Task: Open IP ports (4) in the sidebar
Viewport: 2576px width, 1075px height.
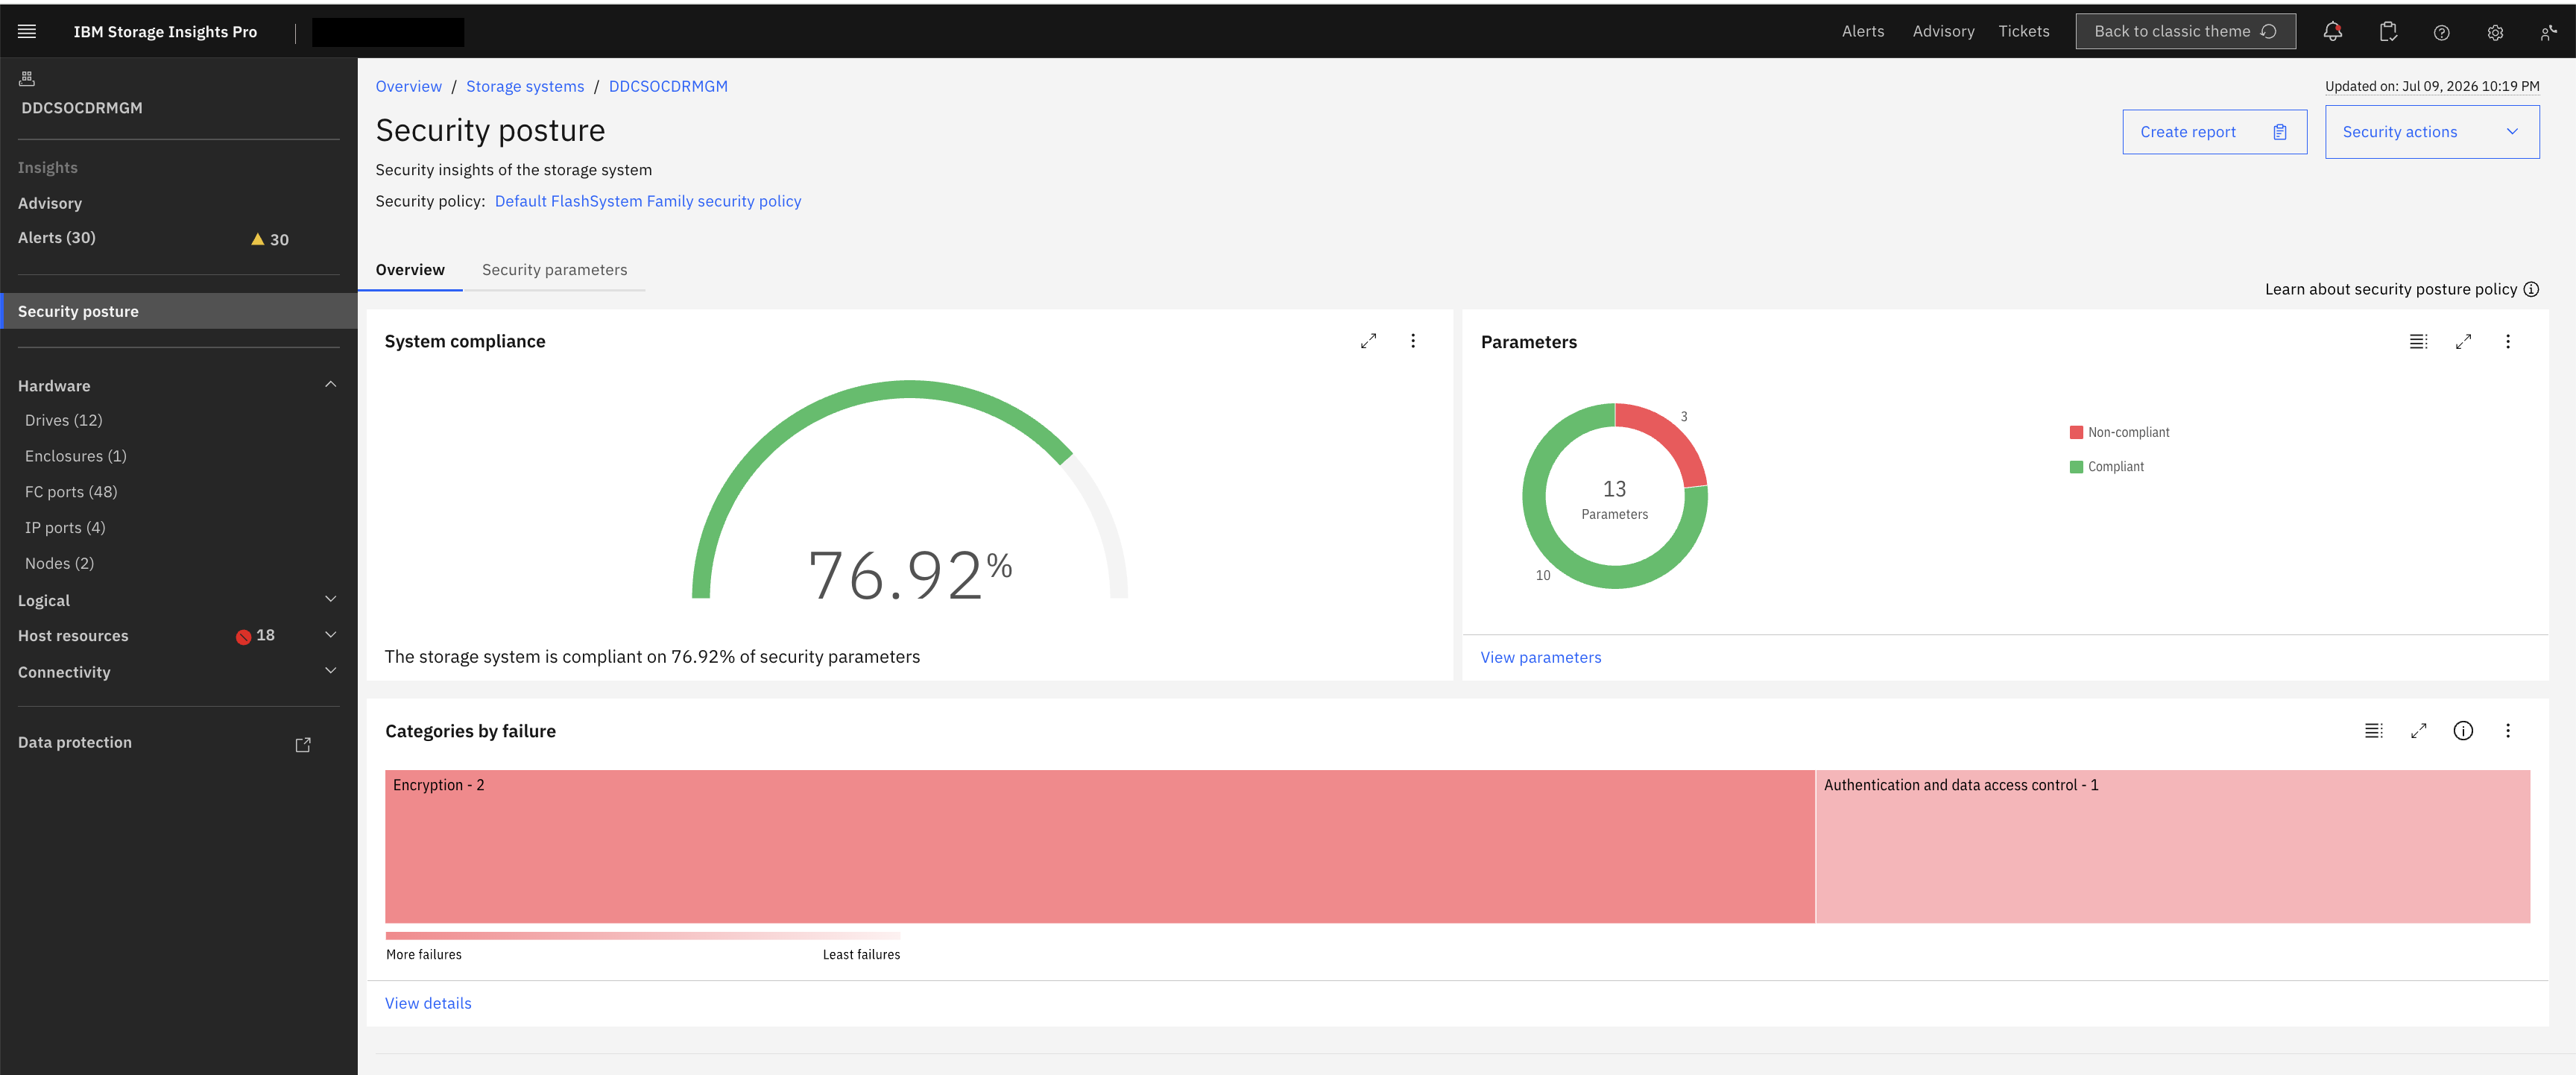Action: pyautogui.click(x=65, y=527)
